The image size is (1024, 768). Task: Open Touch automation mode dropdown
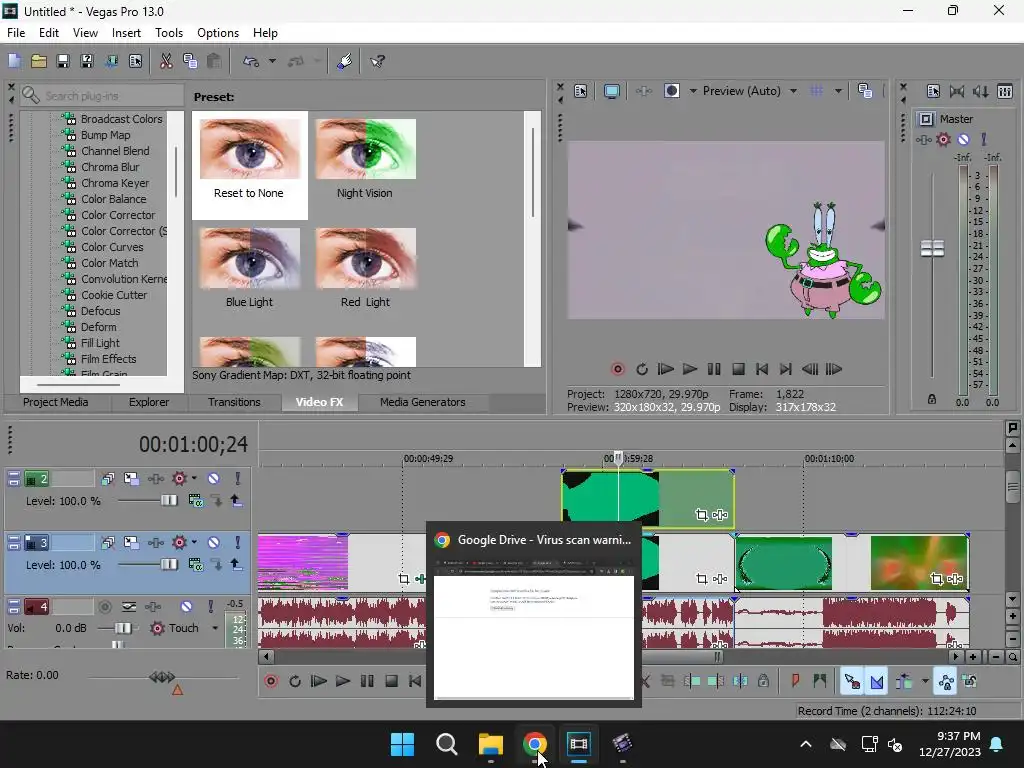coord(215,628)
